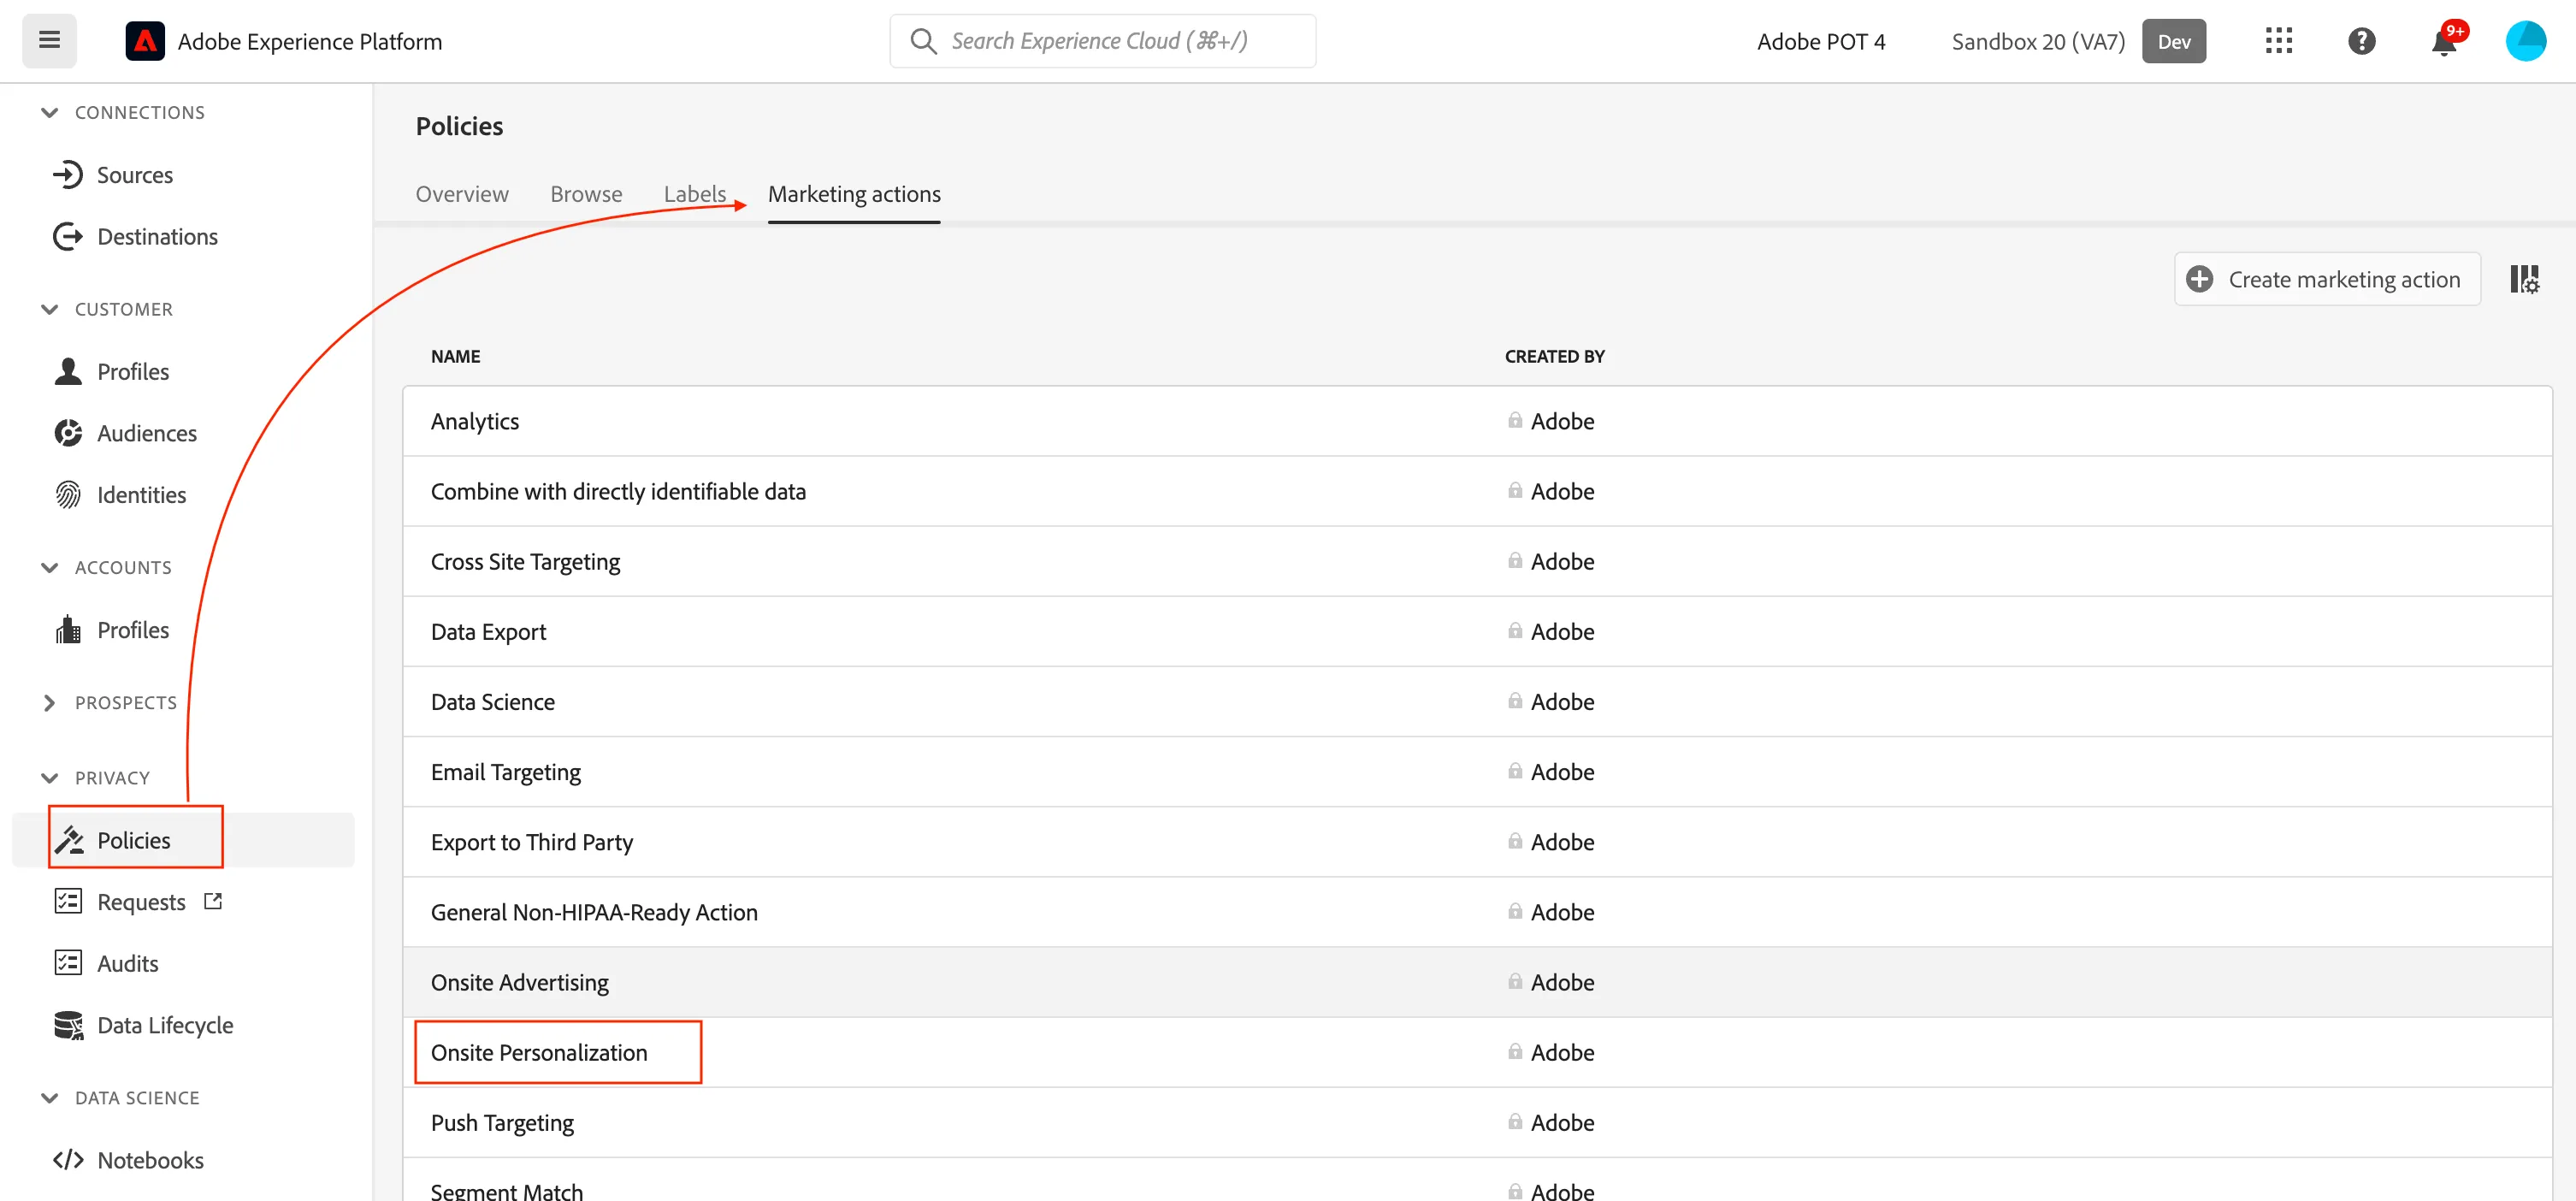Open the apps grid switcher
Image resolution: width=2576 pixels, height=1201 pixels.
click(x=2278, y=41)
